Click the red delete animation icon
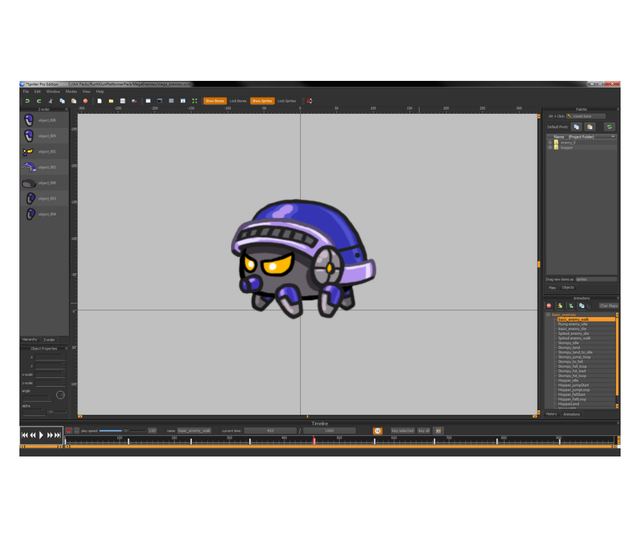Image resolution: width=640 pixels, height=538 pixels. 549,306
